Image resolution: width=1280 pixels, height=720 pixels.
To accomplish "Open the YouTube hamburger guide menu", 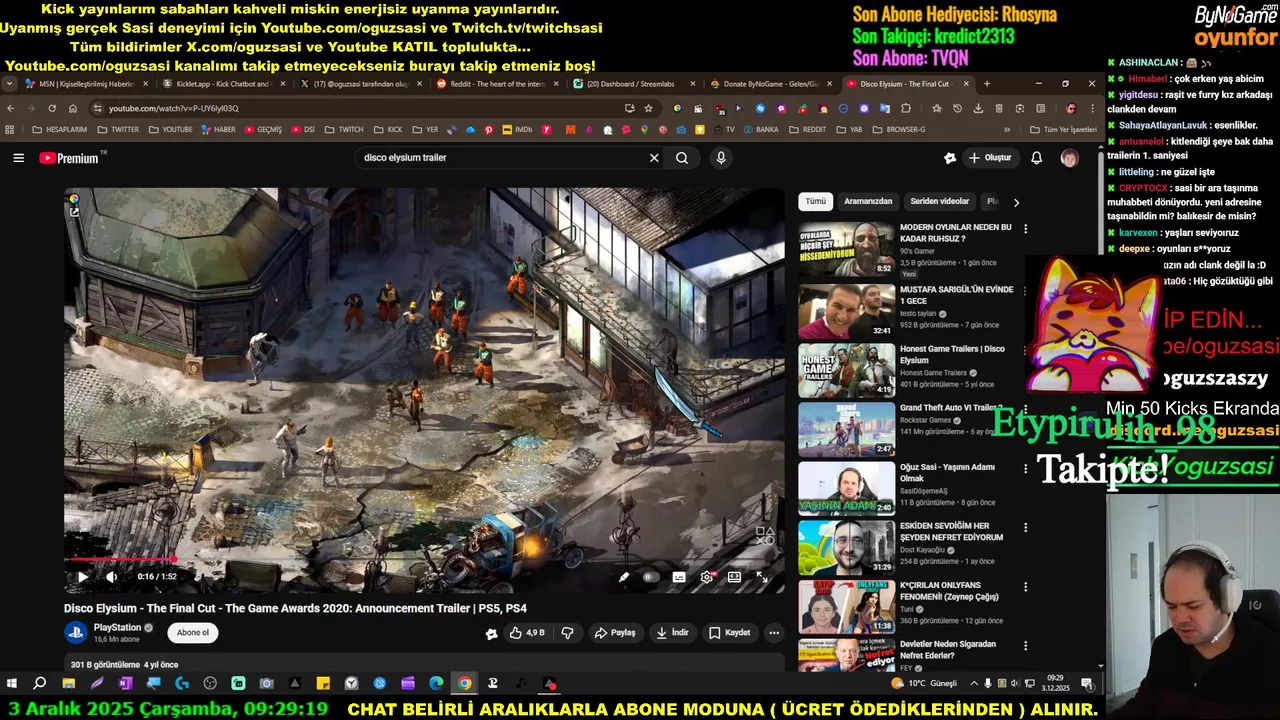I will click(x=18, y=158).
